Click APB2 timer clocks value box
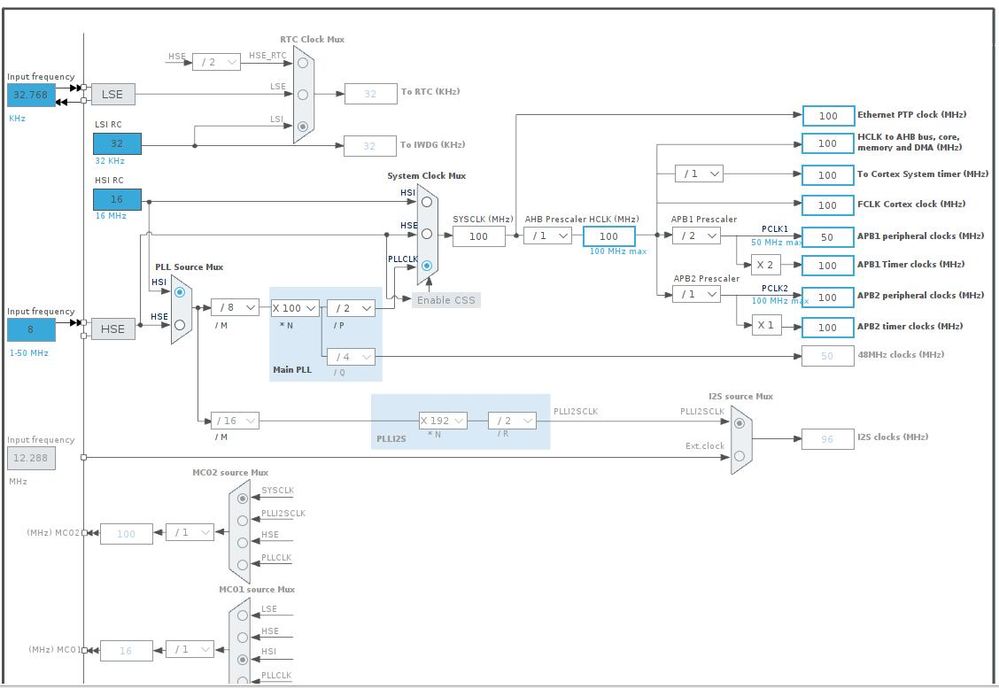Image resolution: width=999 pixels, height=688 pixels. 828,327
